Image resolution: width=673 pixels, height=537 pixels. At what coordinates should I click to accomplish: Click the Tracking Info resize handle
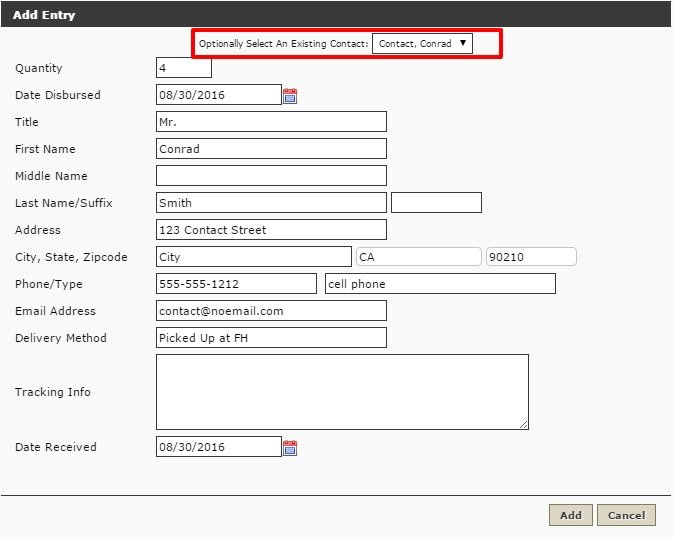point(524,425)
